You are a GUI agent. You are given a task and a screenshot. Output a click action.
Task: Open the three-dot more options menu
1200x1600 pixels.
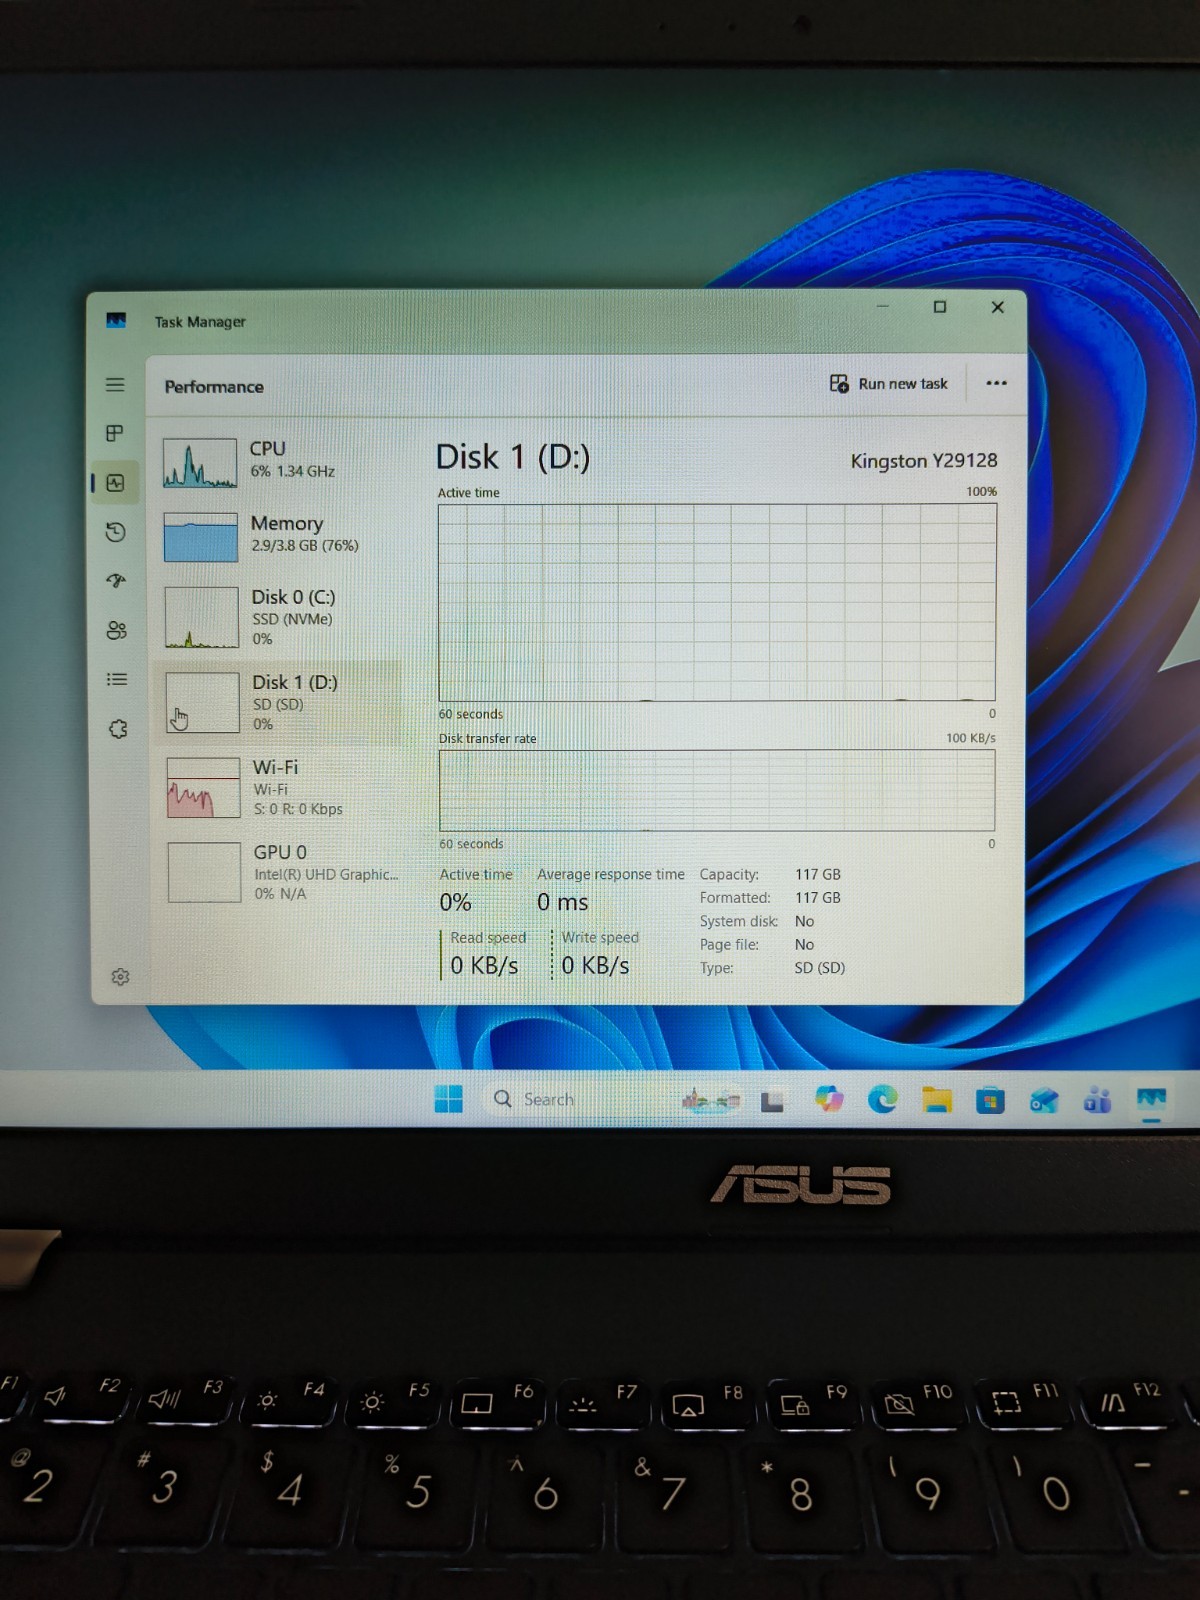996,383
